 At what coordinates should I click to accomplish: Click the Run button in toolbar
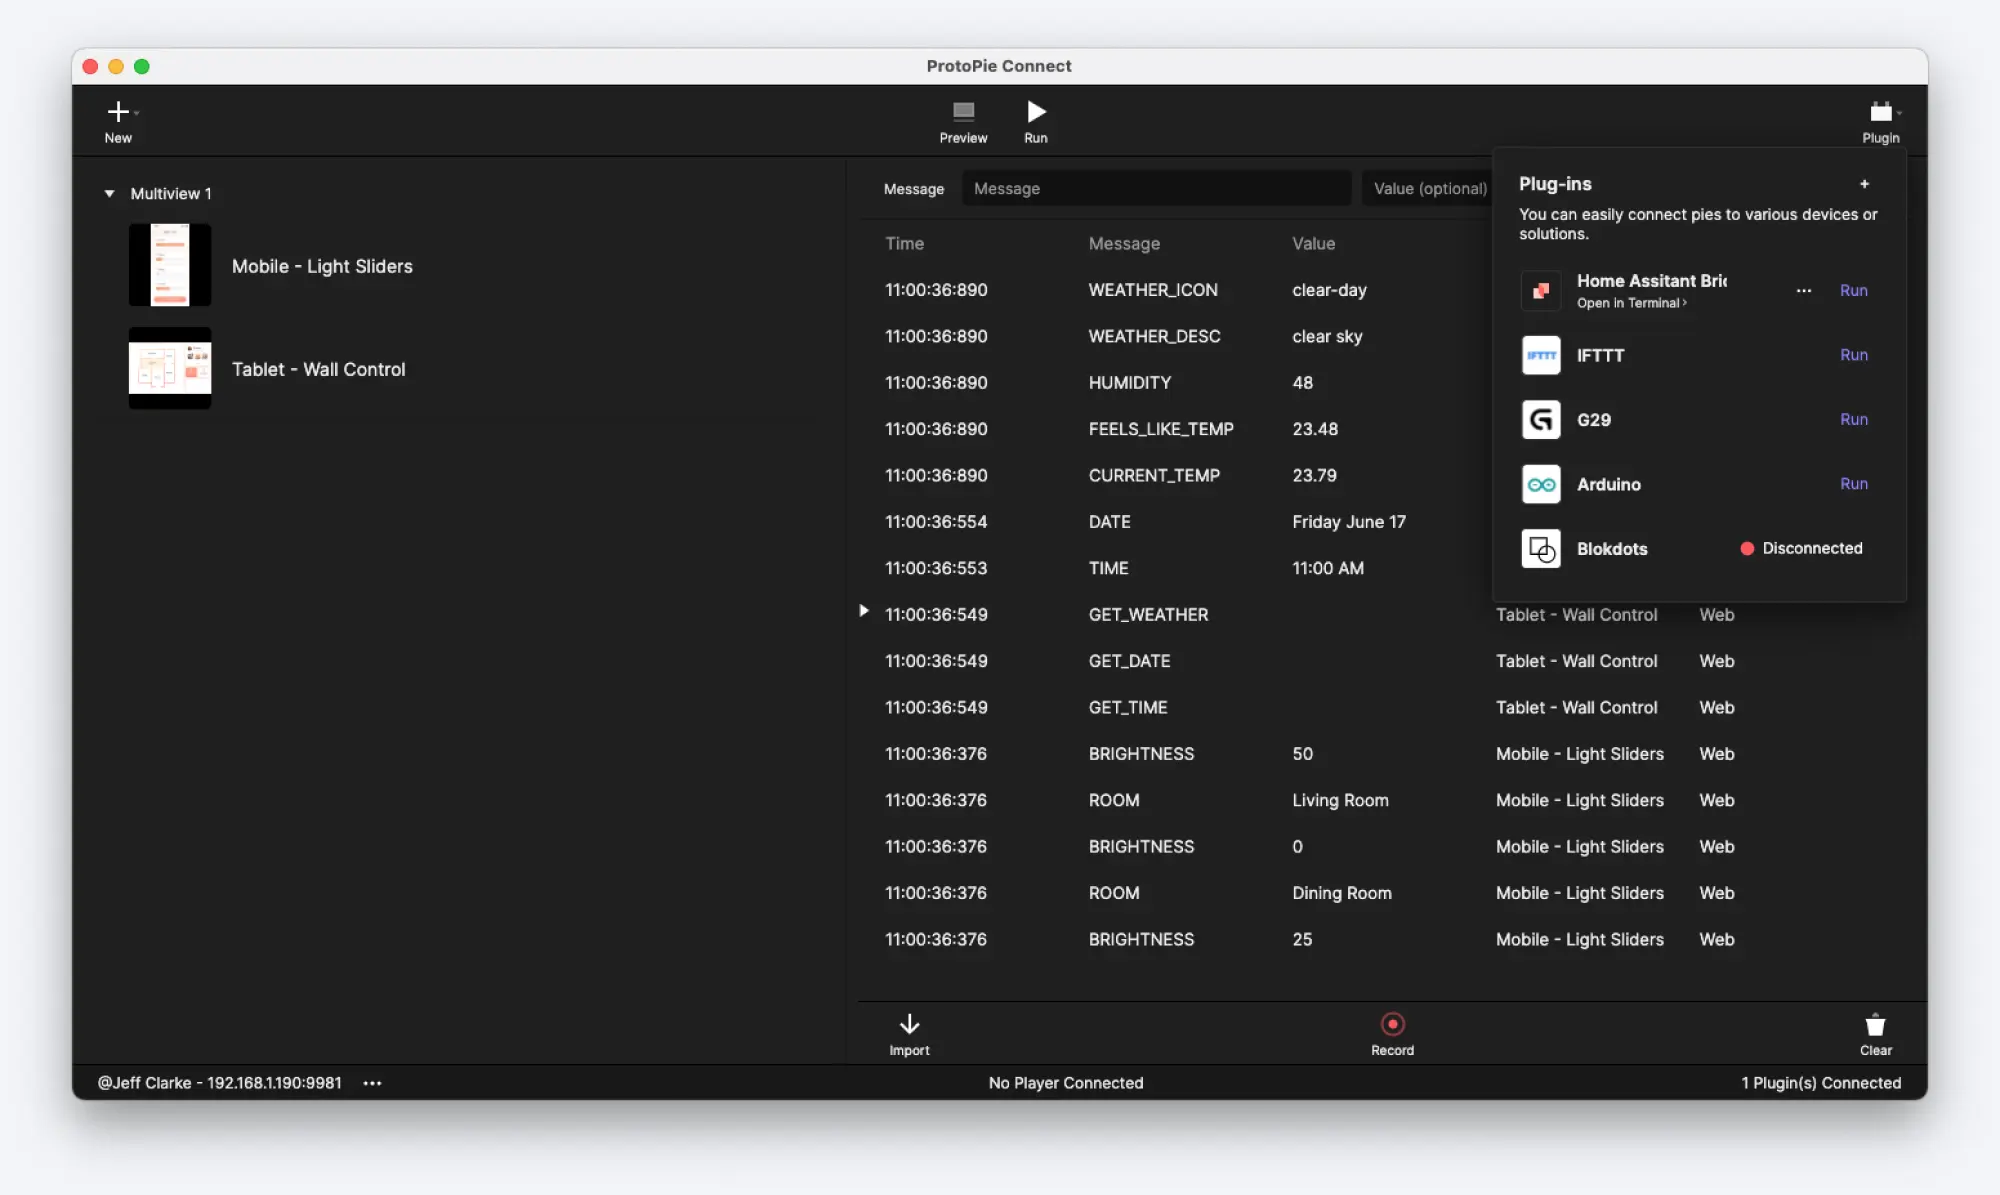click(x=1034, y=121)
